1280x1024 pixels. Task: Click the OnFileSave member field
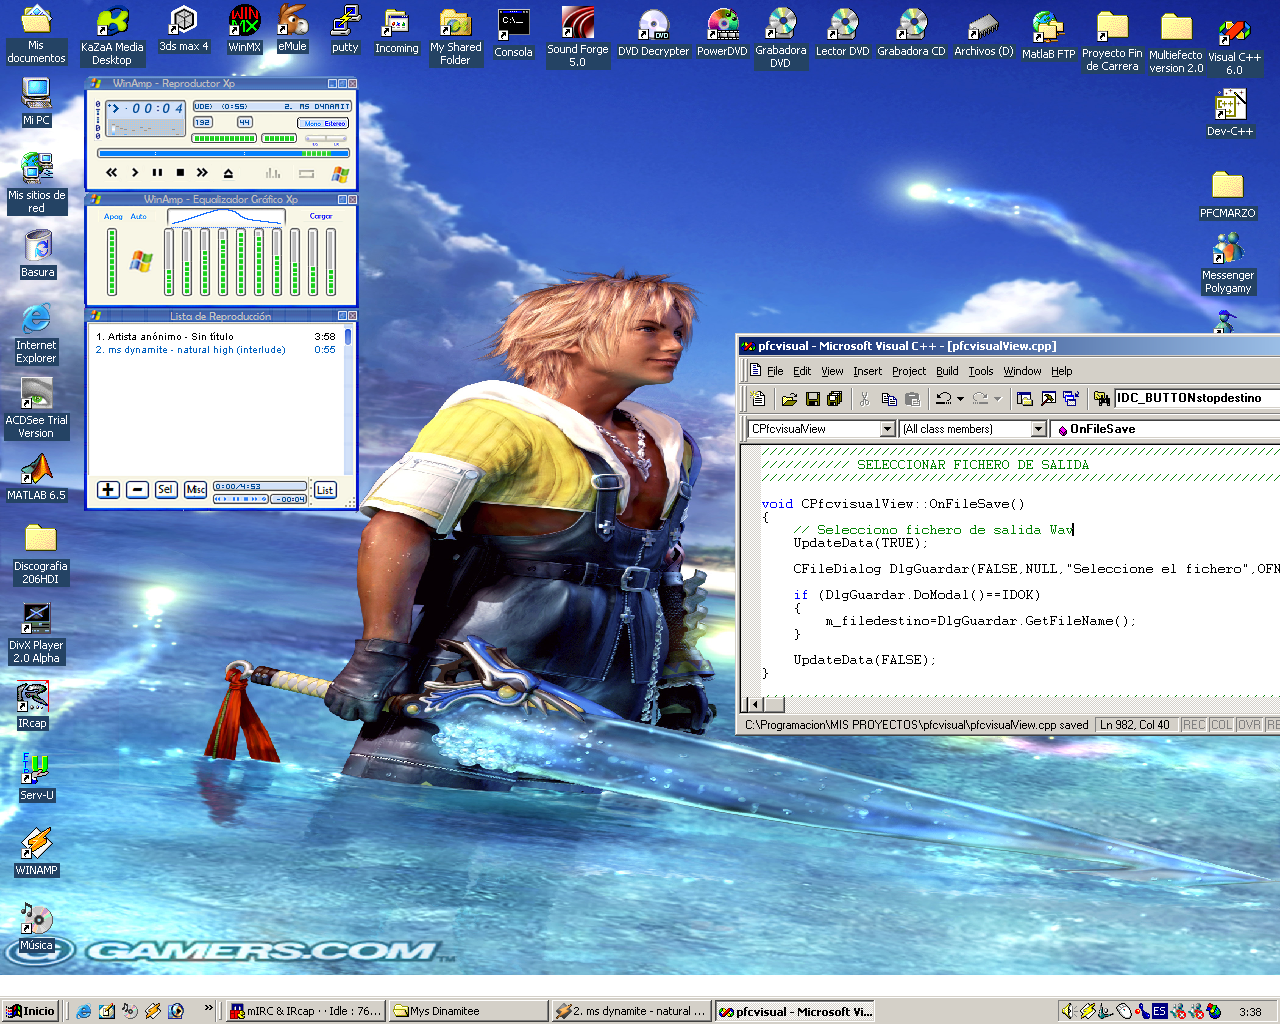tap(1167, 429)
